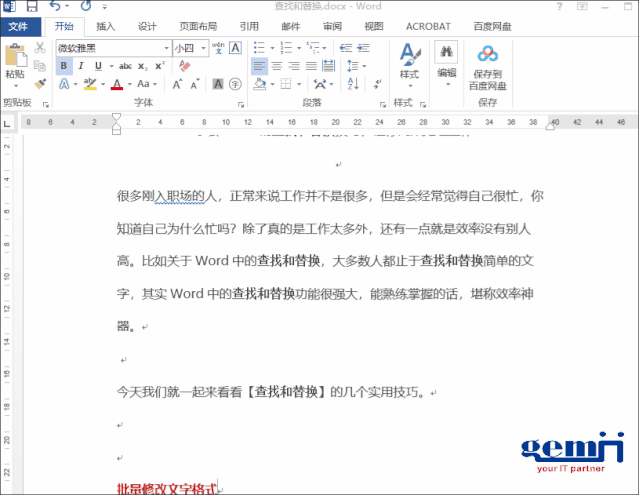Toggle Underline formatting
Screen dimensions: 639x495
(98, 66)
